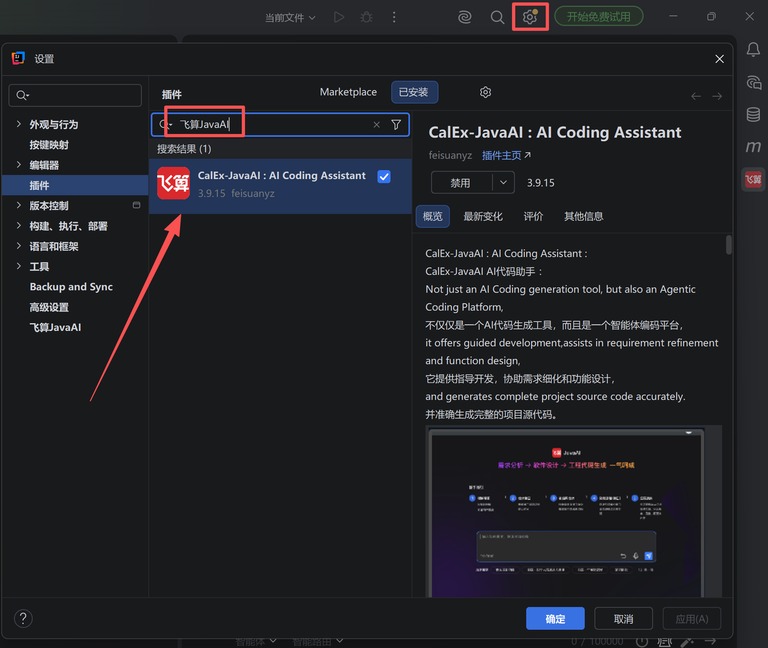Switch to the Marketplace tab
Screen dimensions: 768x648
(348, 92)
